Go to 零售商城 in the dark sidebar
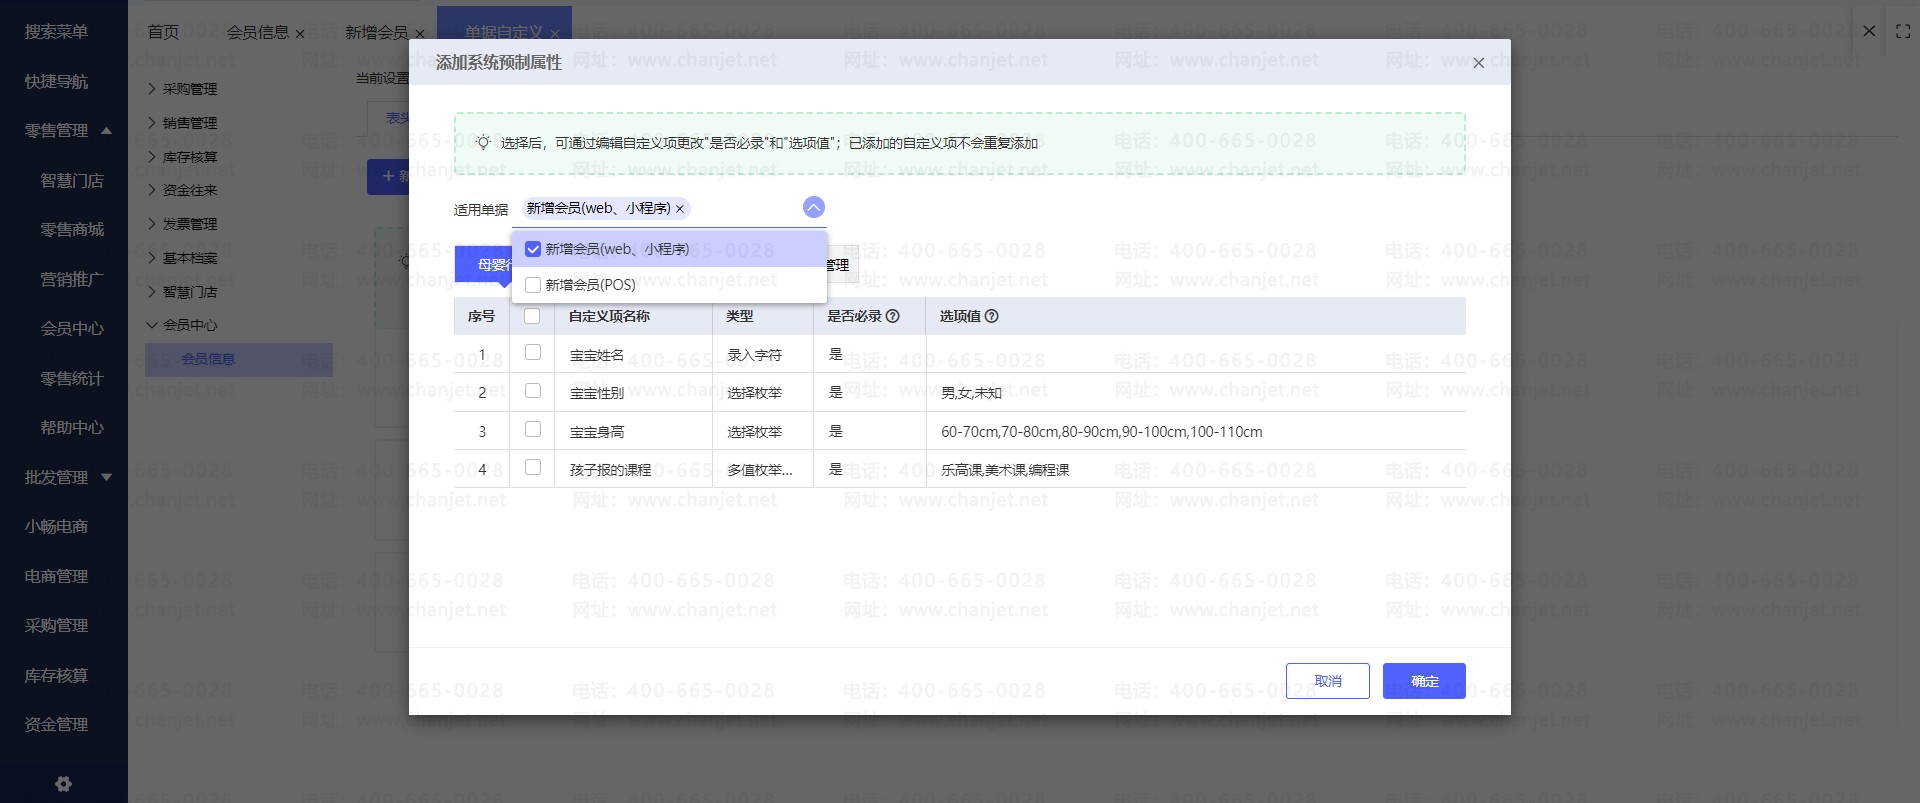 coord(72,230)
